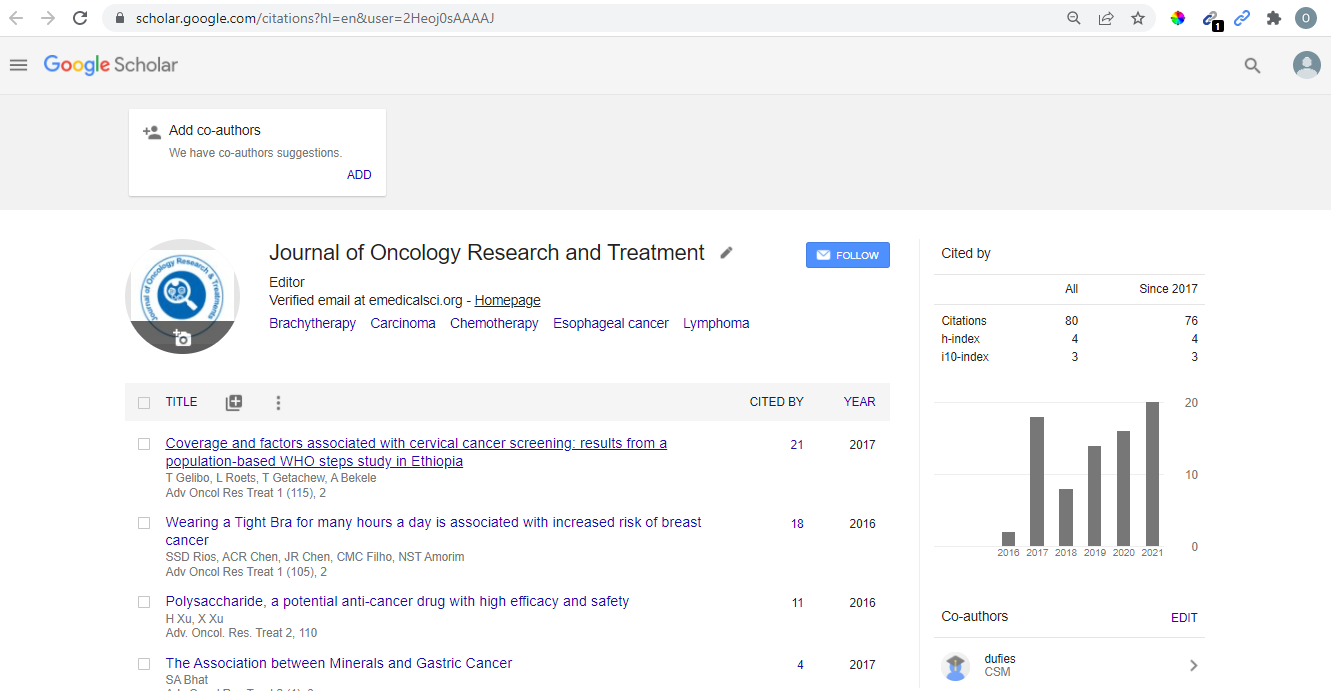
Task: Open the Google Scholar hamburger menu
Action: (18, 65)
